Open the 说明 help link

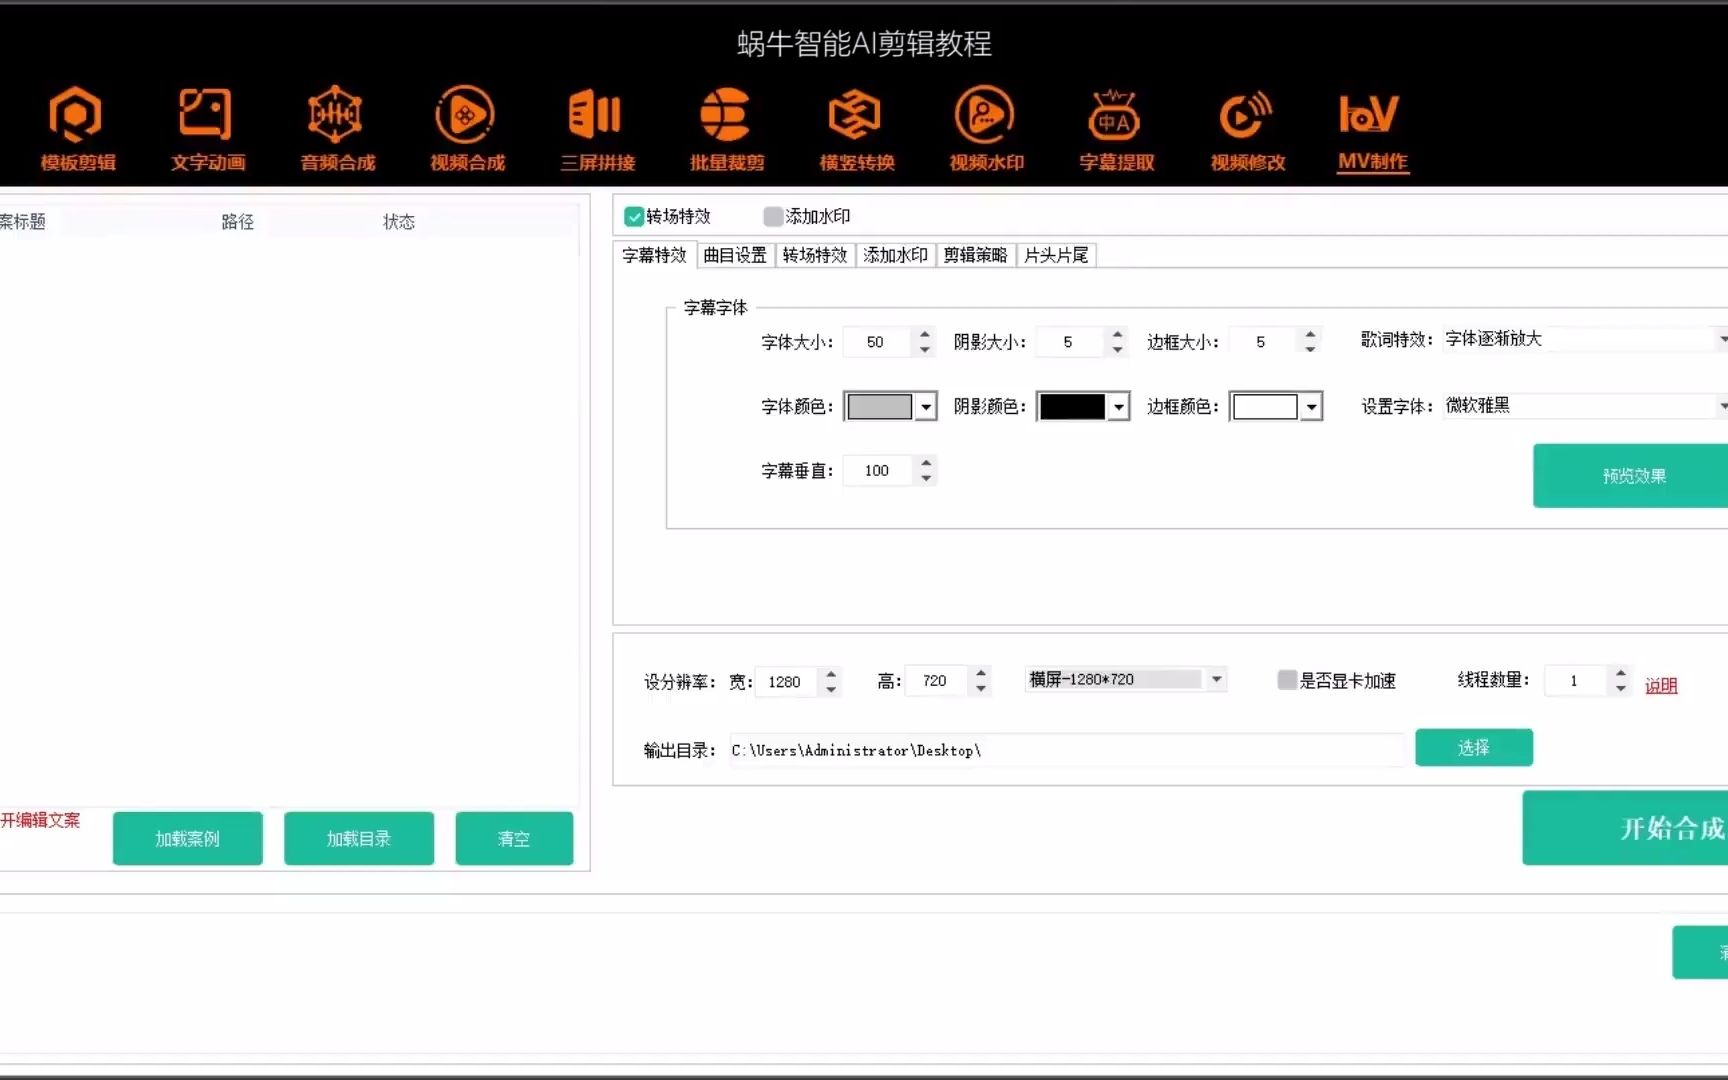[x=1661, y=685]
